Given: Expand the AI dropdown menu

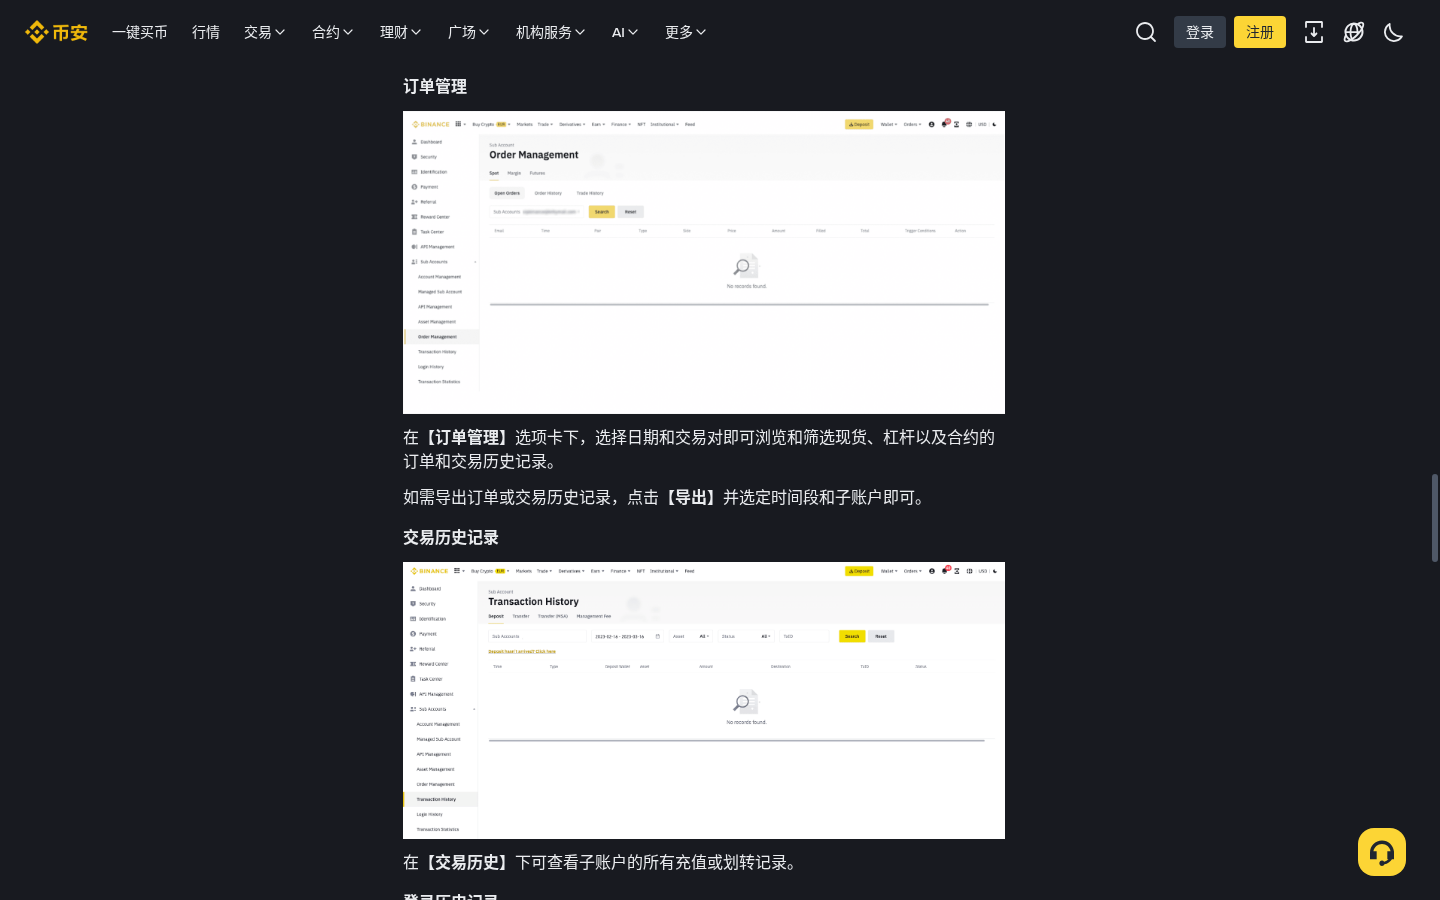Looking at the screenshot, I should tap(625, 32).
